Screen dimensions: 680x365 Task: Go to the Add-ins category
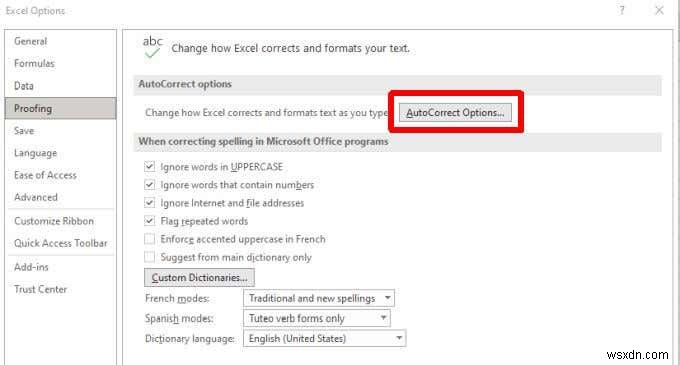pos(60,267)
